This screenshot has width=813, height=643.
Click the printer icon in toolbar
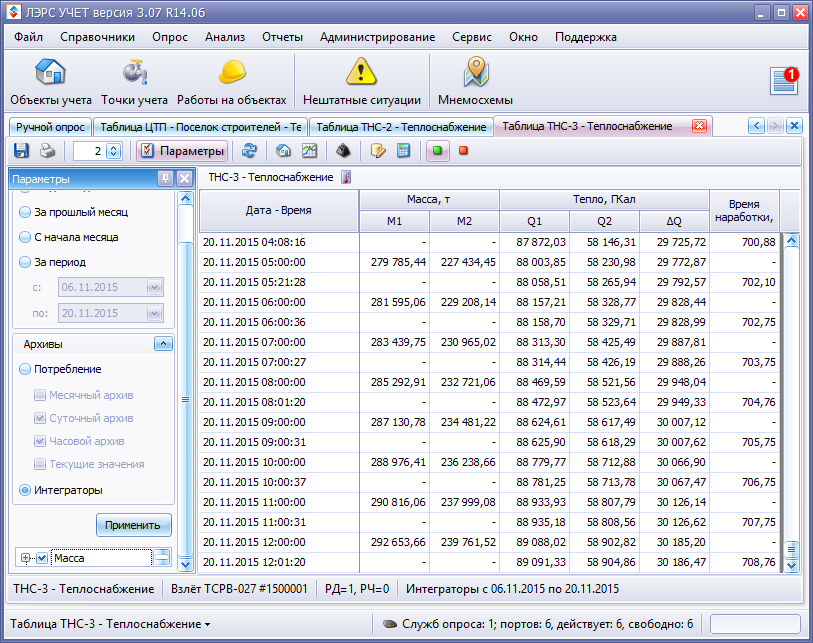[x=48, y=151]
